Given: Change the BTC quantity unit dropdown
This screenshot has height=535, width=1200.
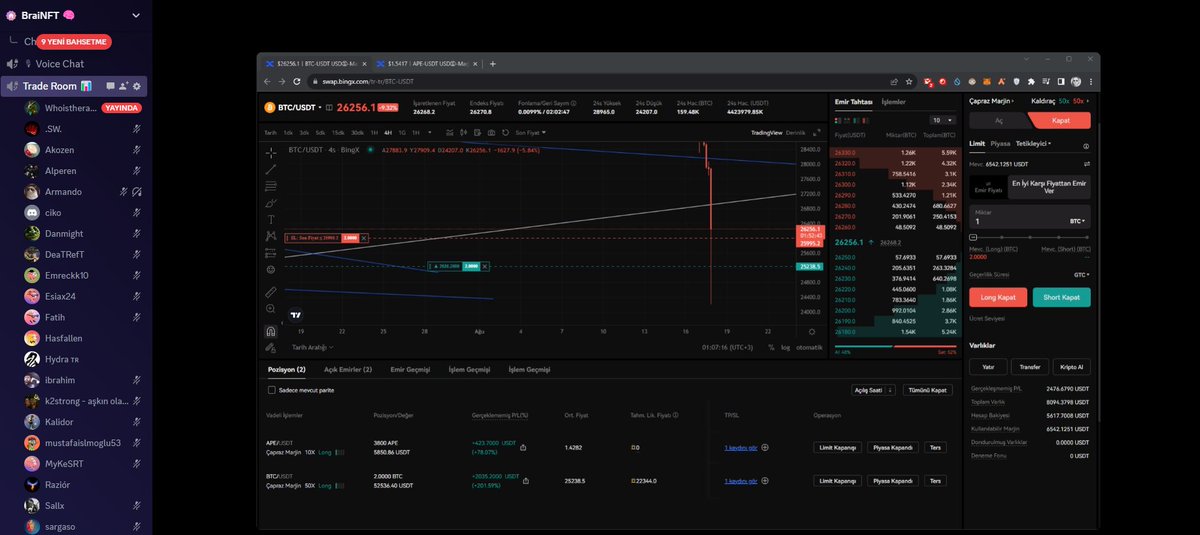Looking at the screenshot, I should coord(1077,220).
